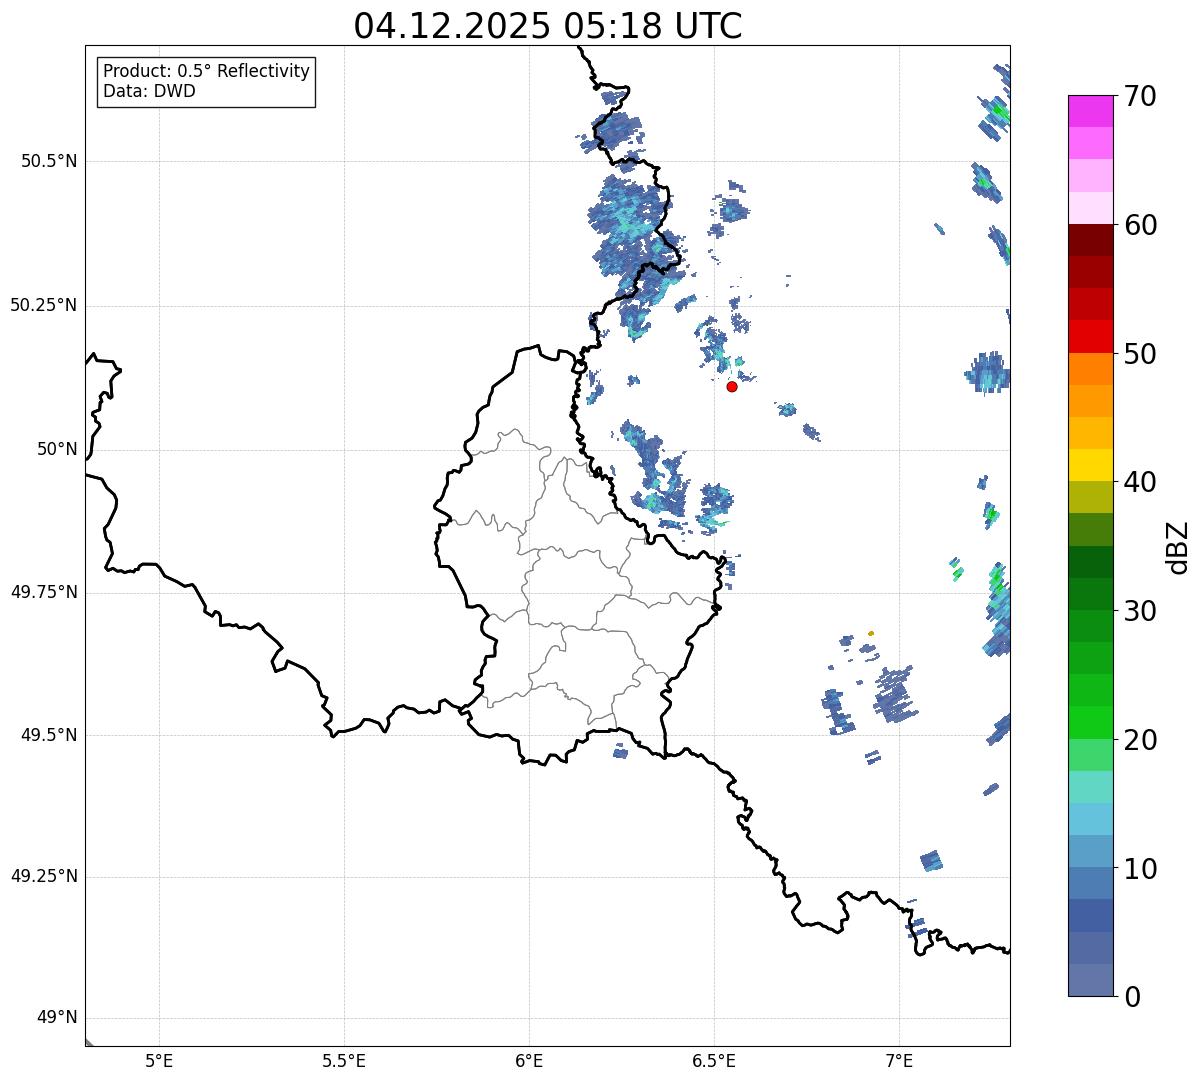Click the bright red colorbar segment at 50
The width and height of the screenshot is (1202, 1081).
(1090, 336)
